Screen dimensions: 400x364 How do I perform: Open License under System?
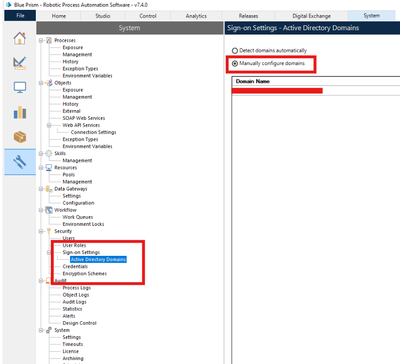(71, 351)
